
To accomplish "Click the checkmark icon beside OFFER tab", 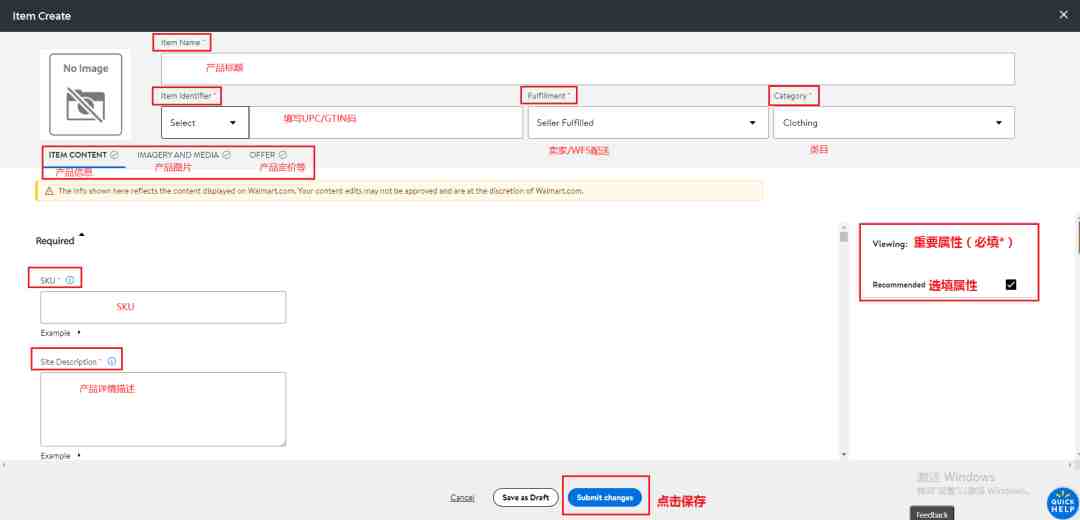I will pyautogui.click(x=282, y=156).
